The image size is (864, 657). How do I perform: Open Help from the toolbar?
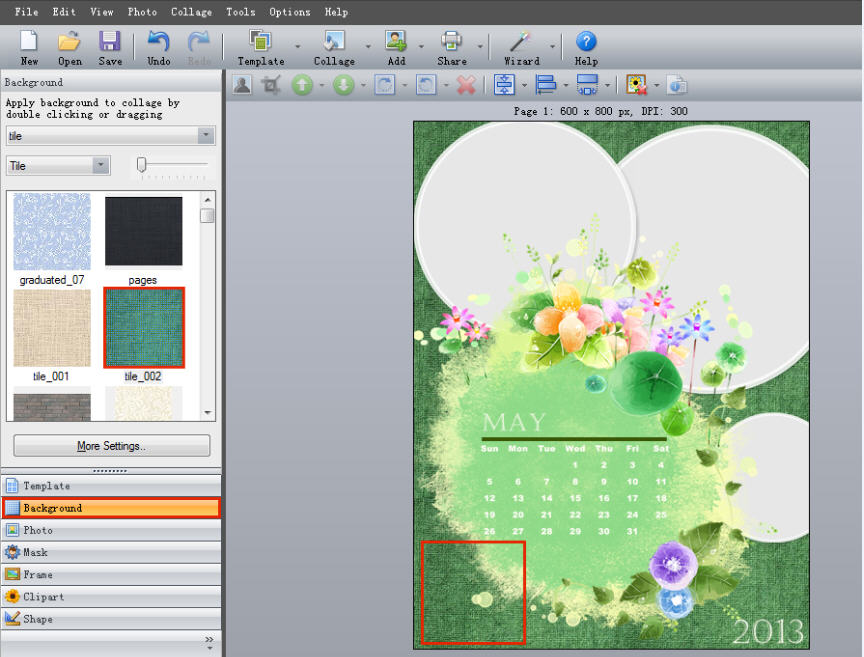click(586, 46)
